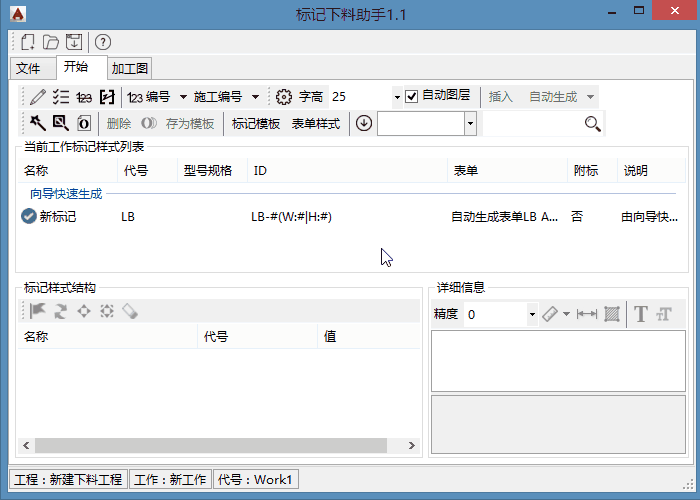Open the empty combo box dropdown arrow

[470, 124]
